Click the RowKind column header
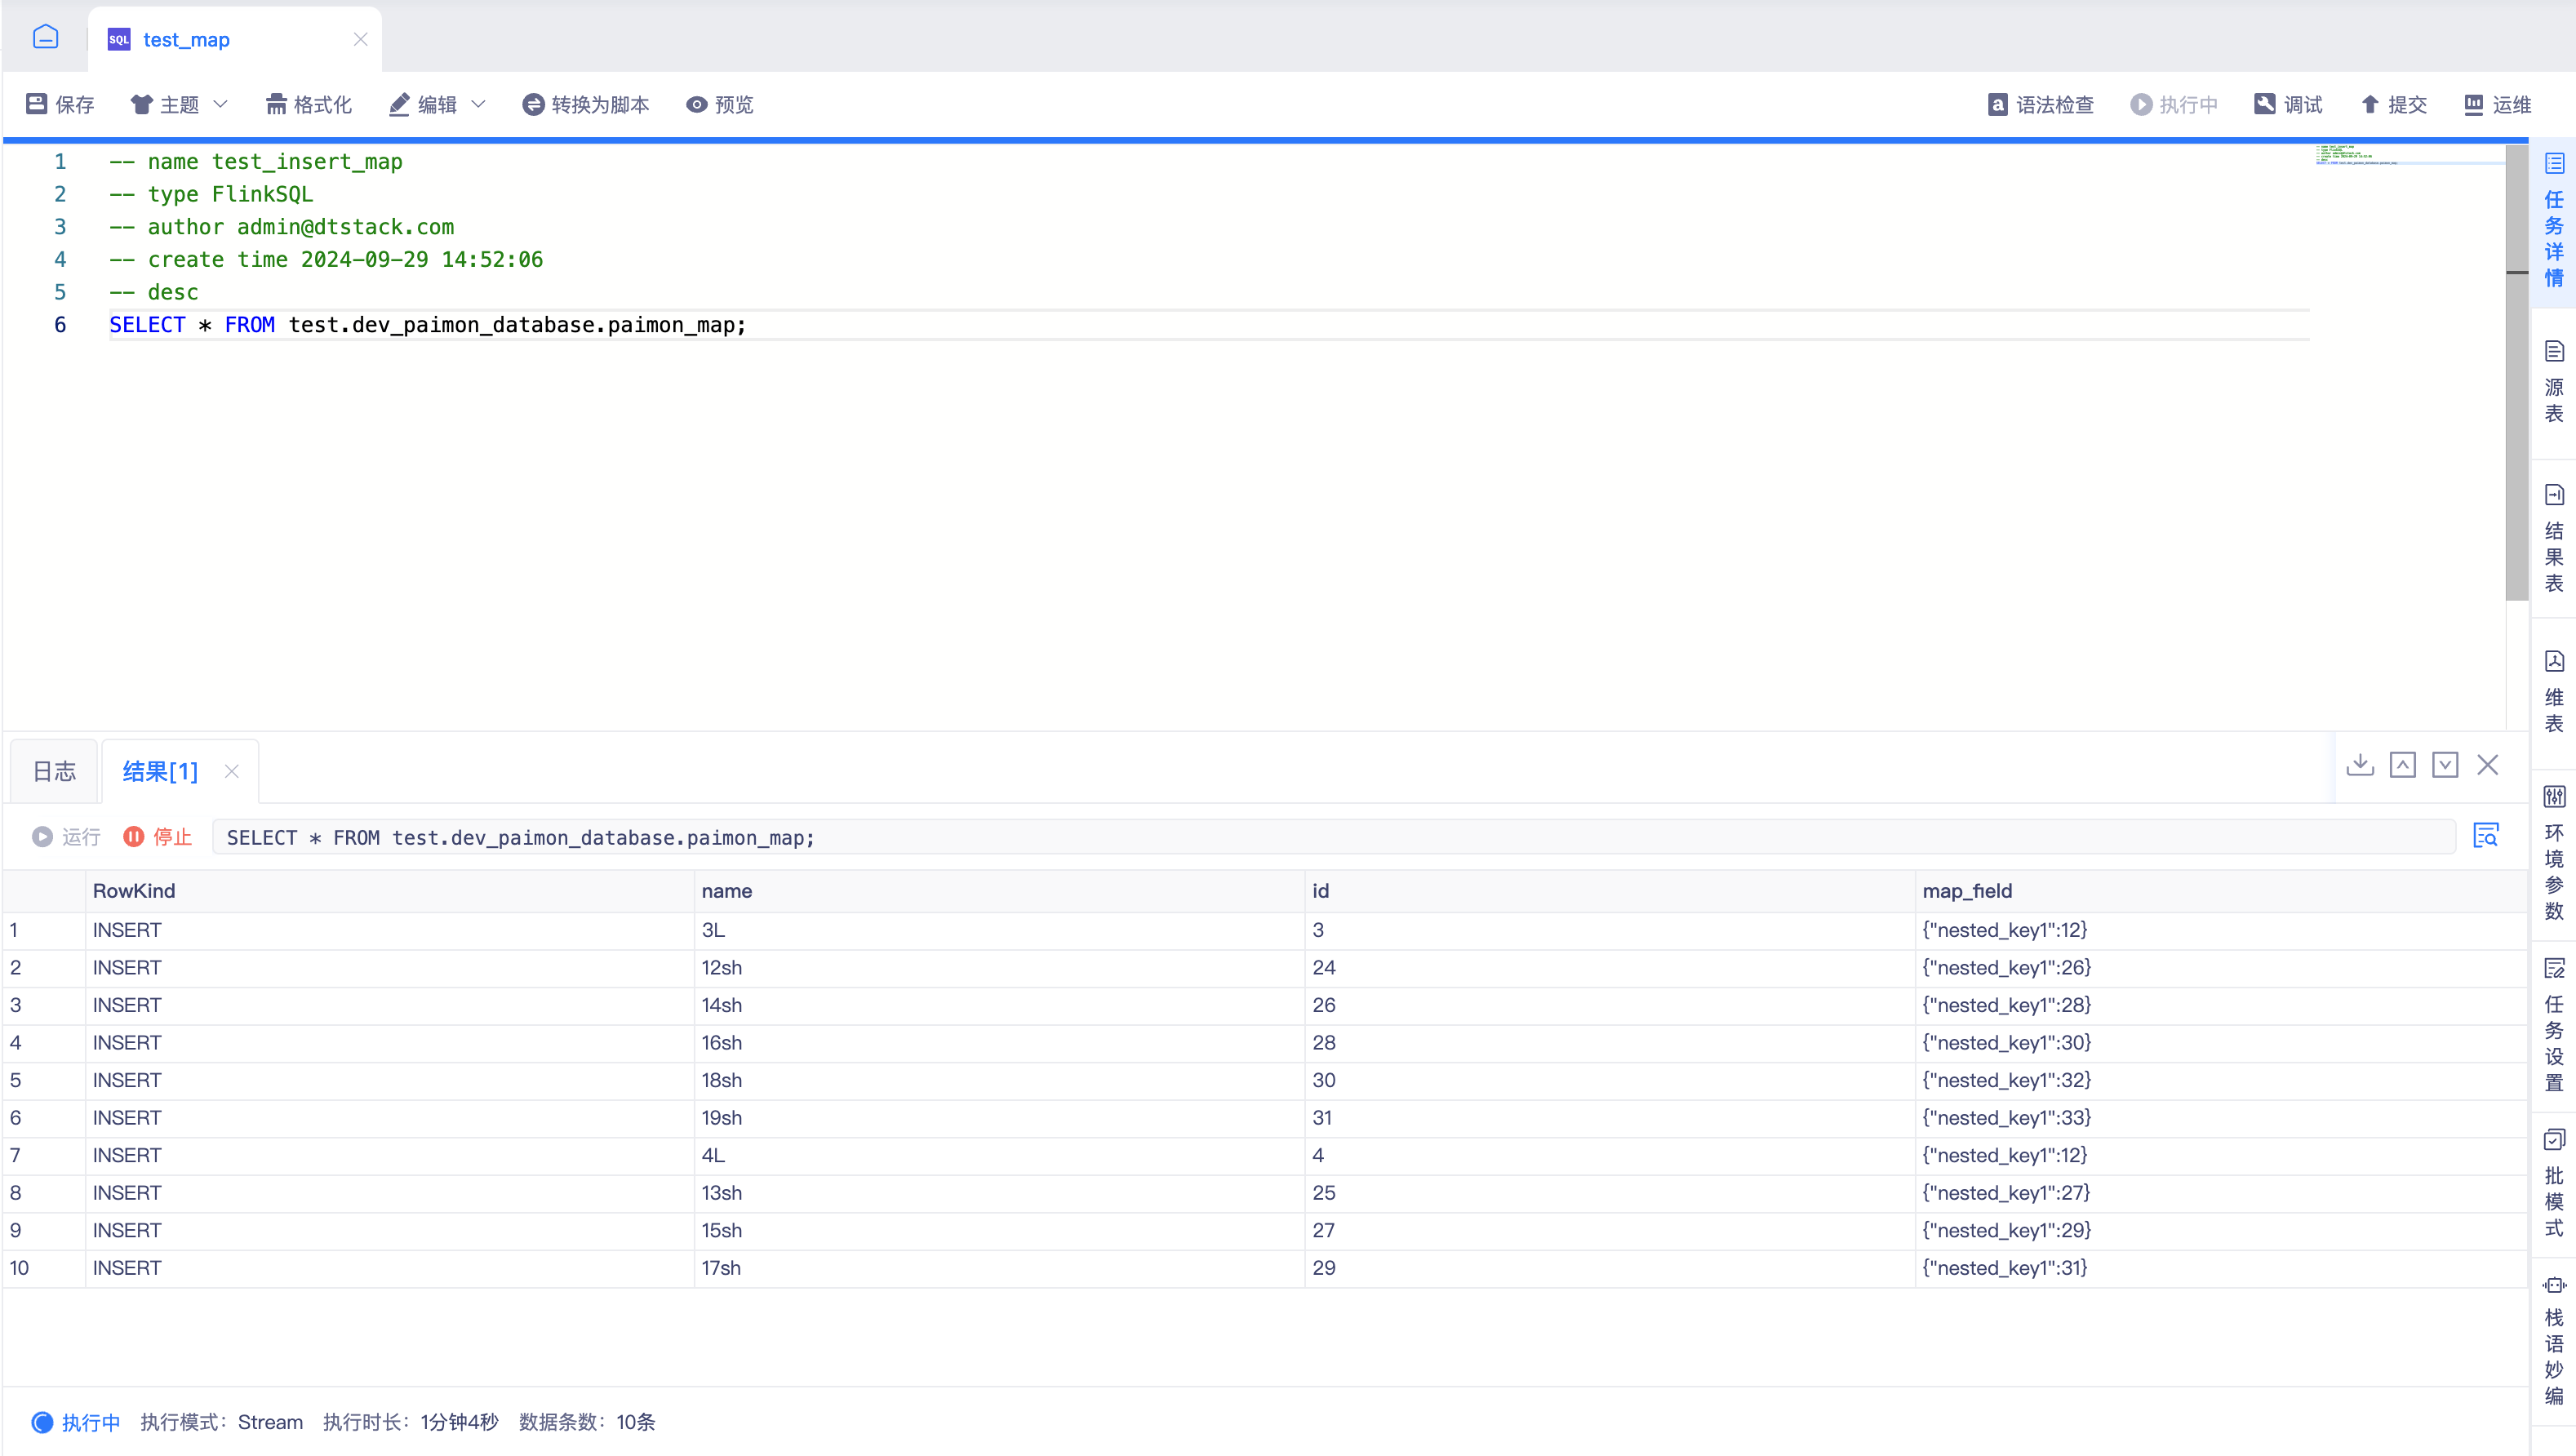This screenshot has height=1456, width=2576. 390,891
